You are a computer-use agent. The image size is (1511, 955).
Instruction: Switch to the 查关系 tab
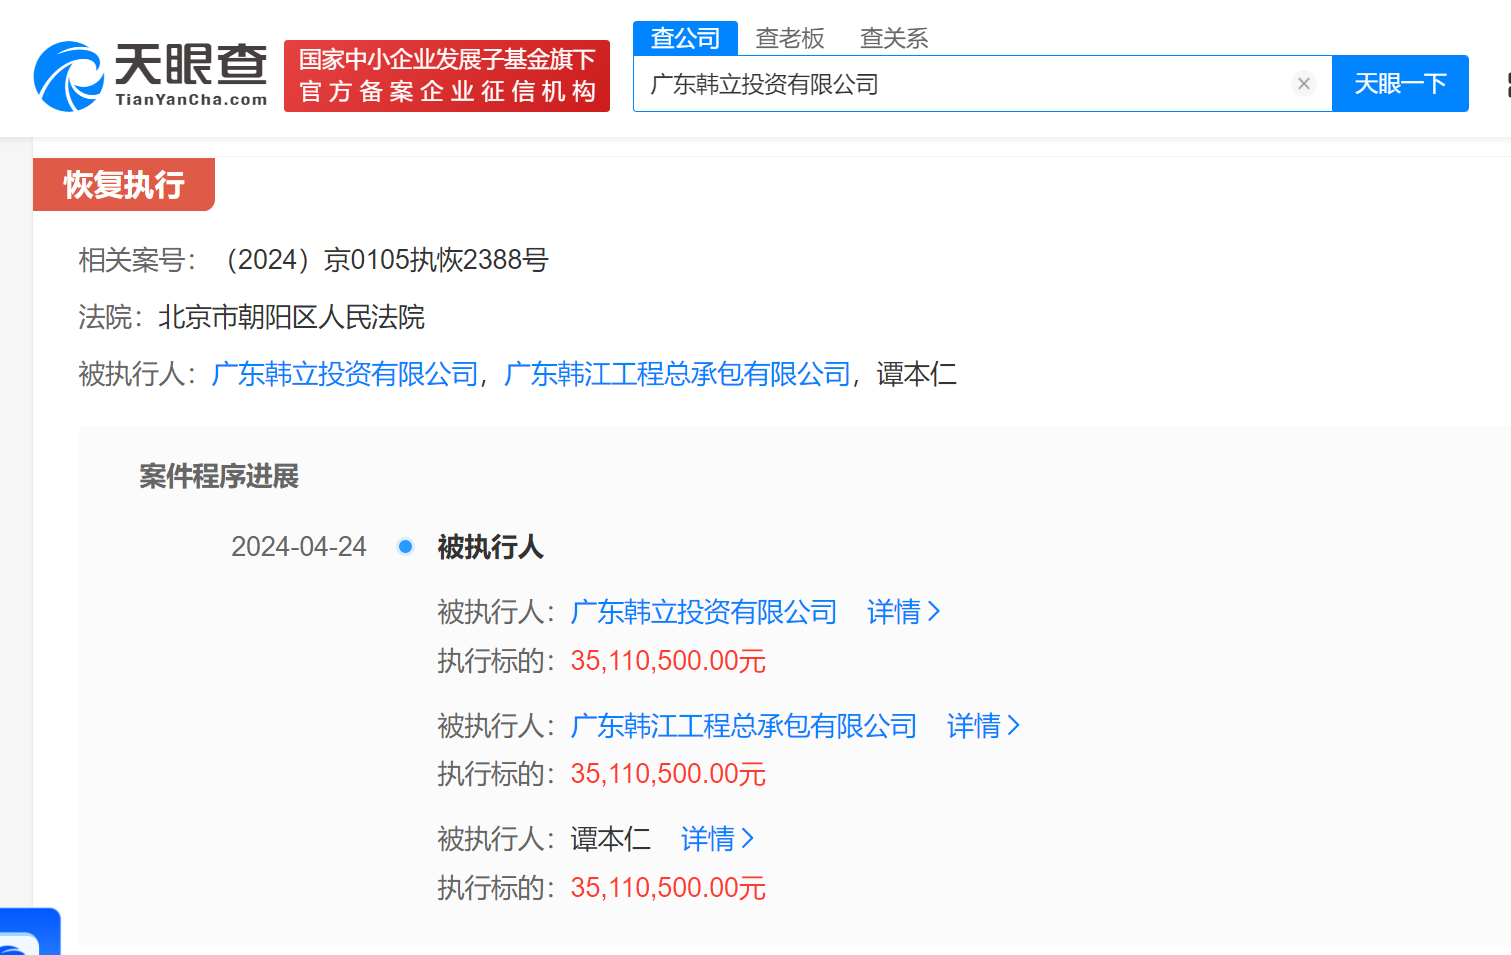pos(893,38)
